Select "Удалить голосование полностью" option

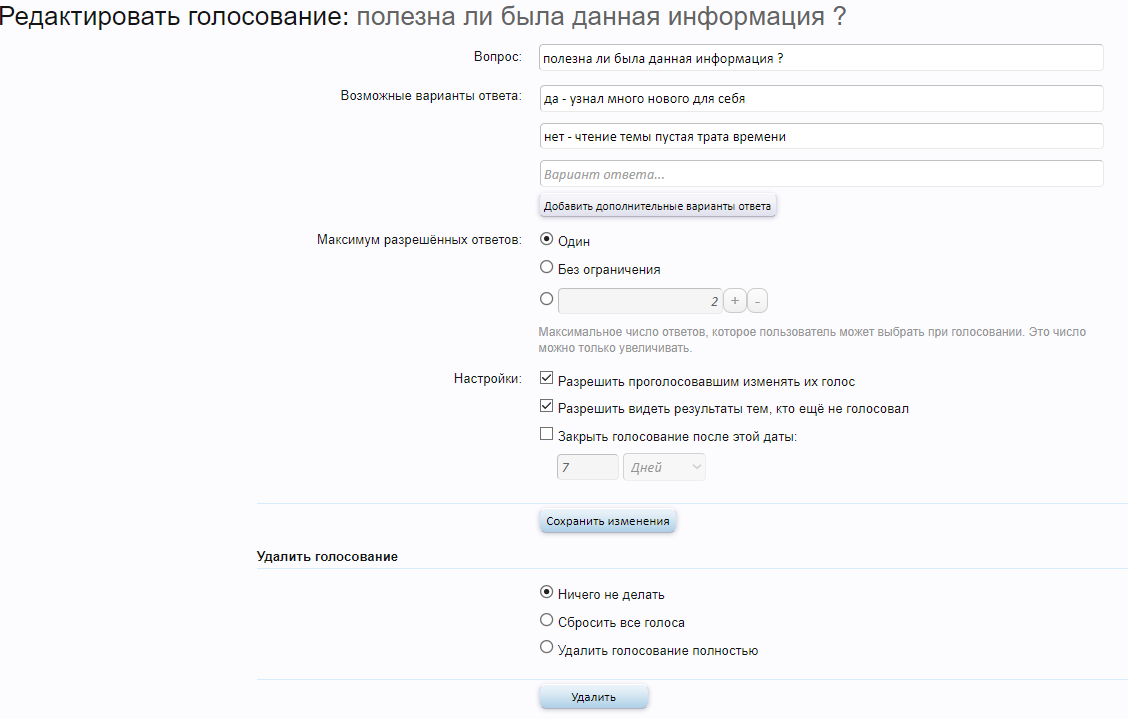[x=547, y=646]
